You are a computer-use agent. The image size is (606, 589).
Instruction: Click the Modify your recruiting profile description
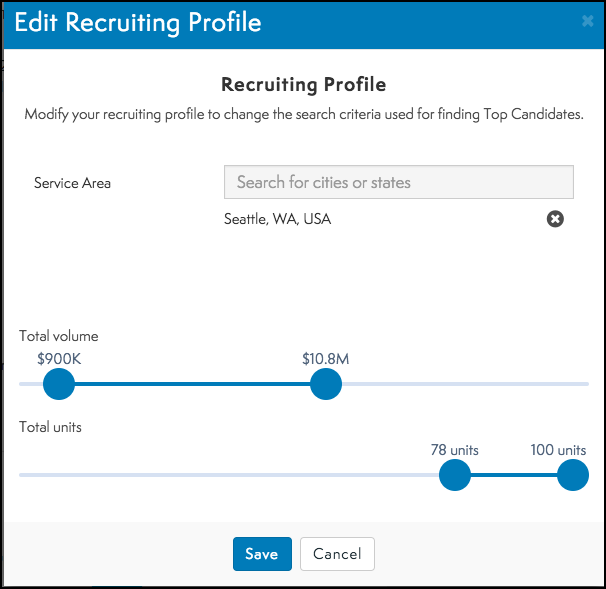[304, 114]
